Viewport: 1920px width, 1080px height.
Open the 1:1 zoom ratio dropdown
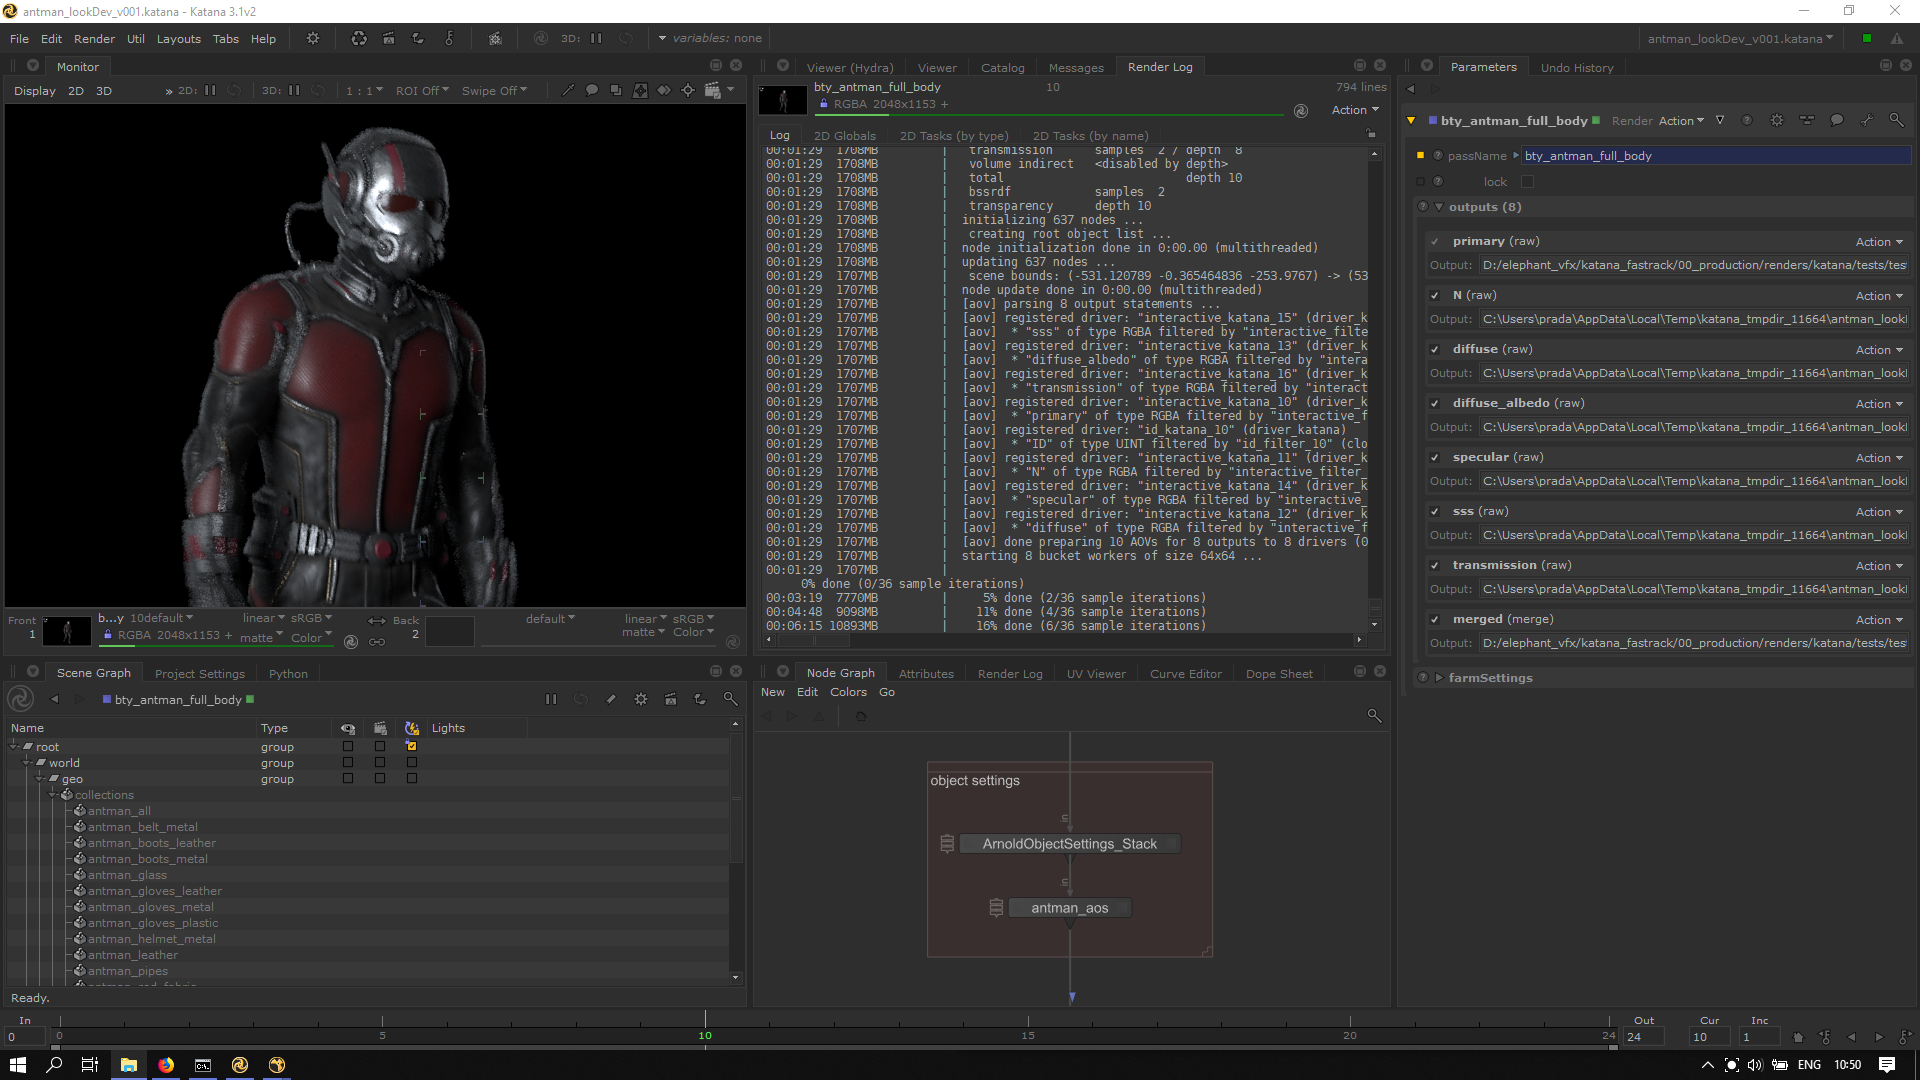[x=364, y=90]
